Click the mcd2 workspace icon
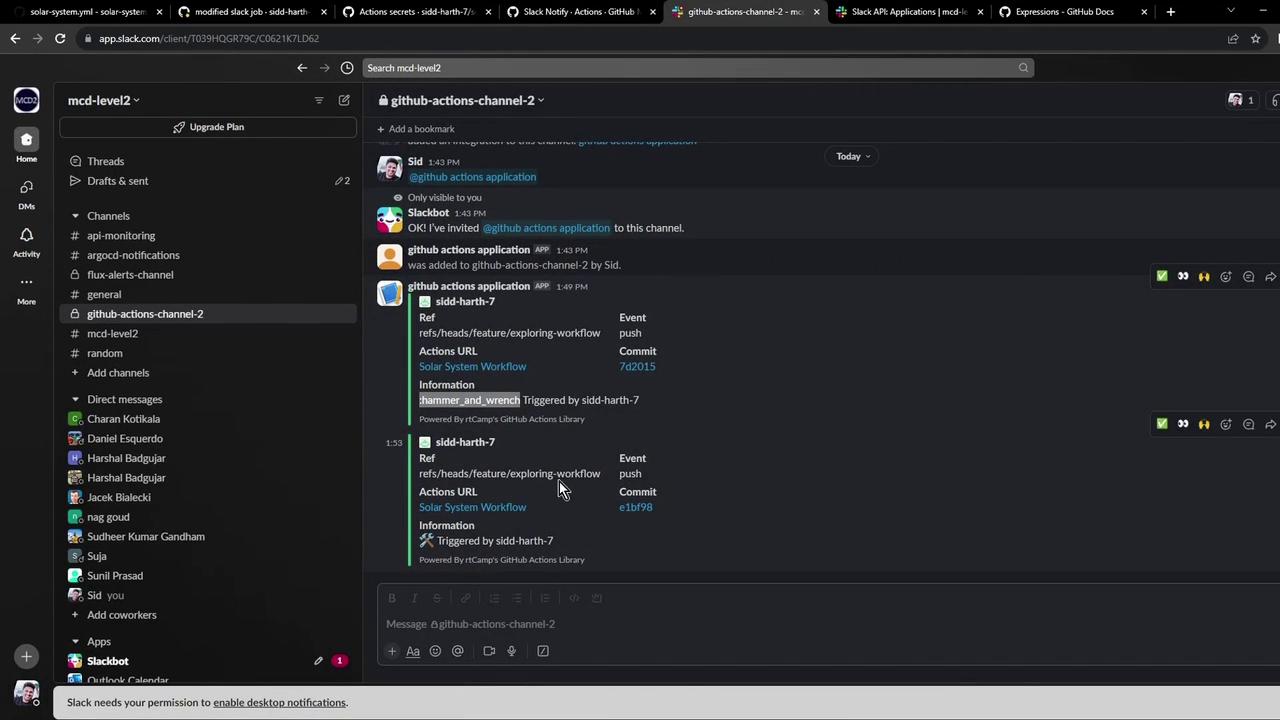This screenshot has height=720, width=1280. [26, 100]
